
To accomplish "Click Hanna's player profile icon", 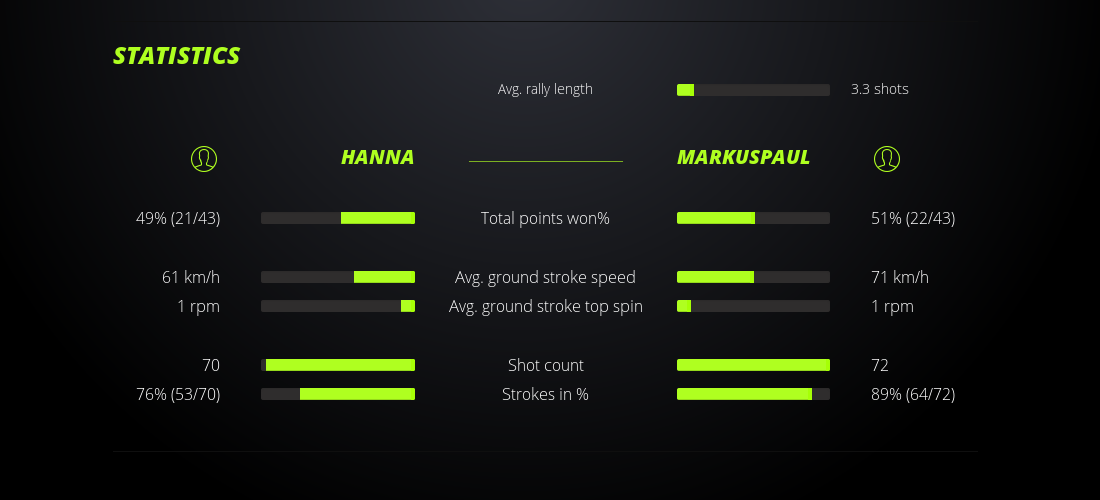I will tap(204, 158).
